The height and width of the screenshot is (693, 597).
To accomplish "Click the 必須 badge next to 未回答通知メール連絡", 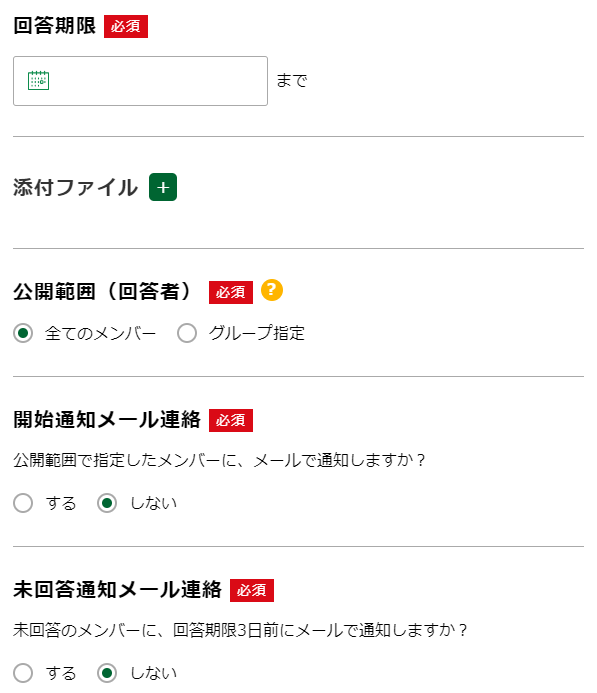I will click(x=252, y=590).
